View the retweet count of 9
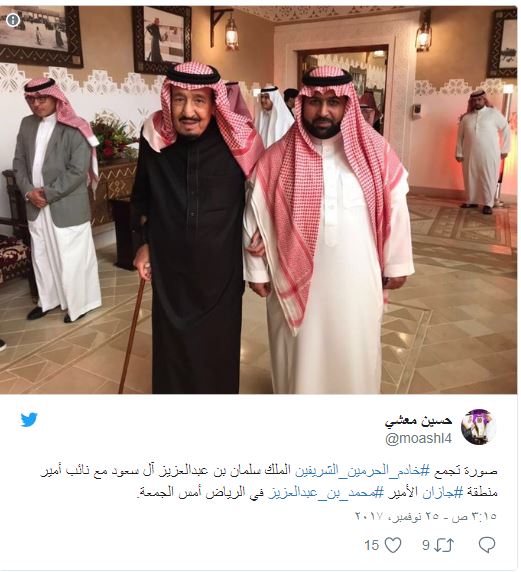521x572 pixels. click(426, 545)
